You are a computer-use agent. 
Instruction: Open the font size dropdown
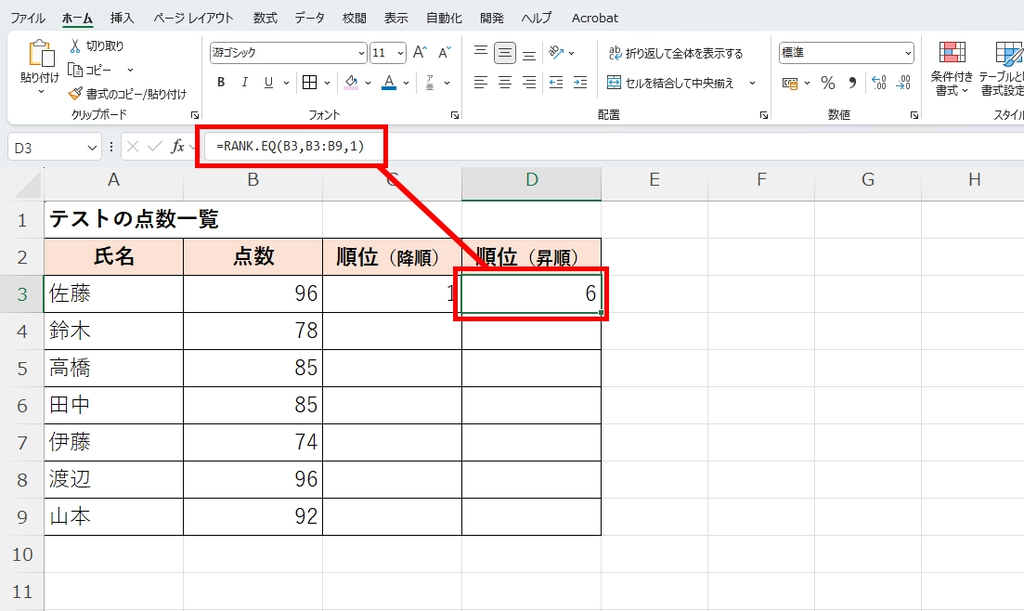(x=400, y=53)
